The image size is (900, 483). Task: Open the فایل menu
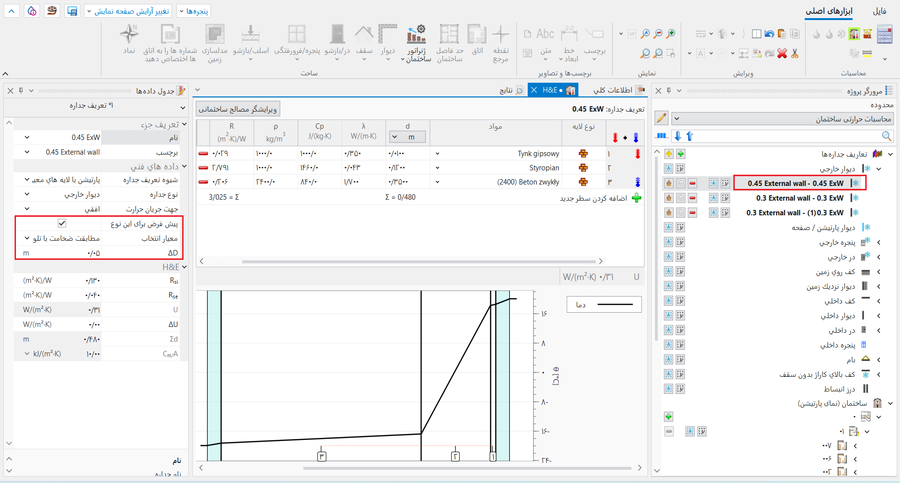tap(879, 10)
